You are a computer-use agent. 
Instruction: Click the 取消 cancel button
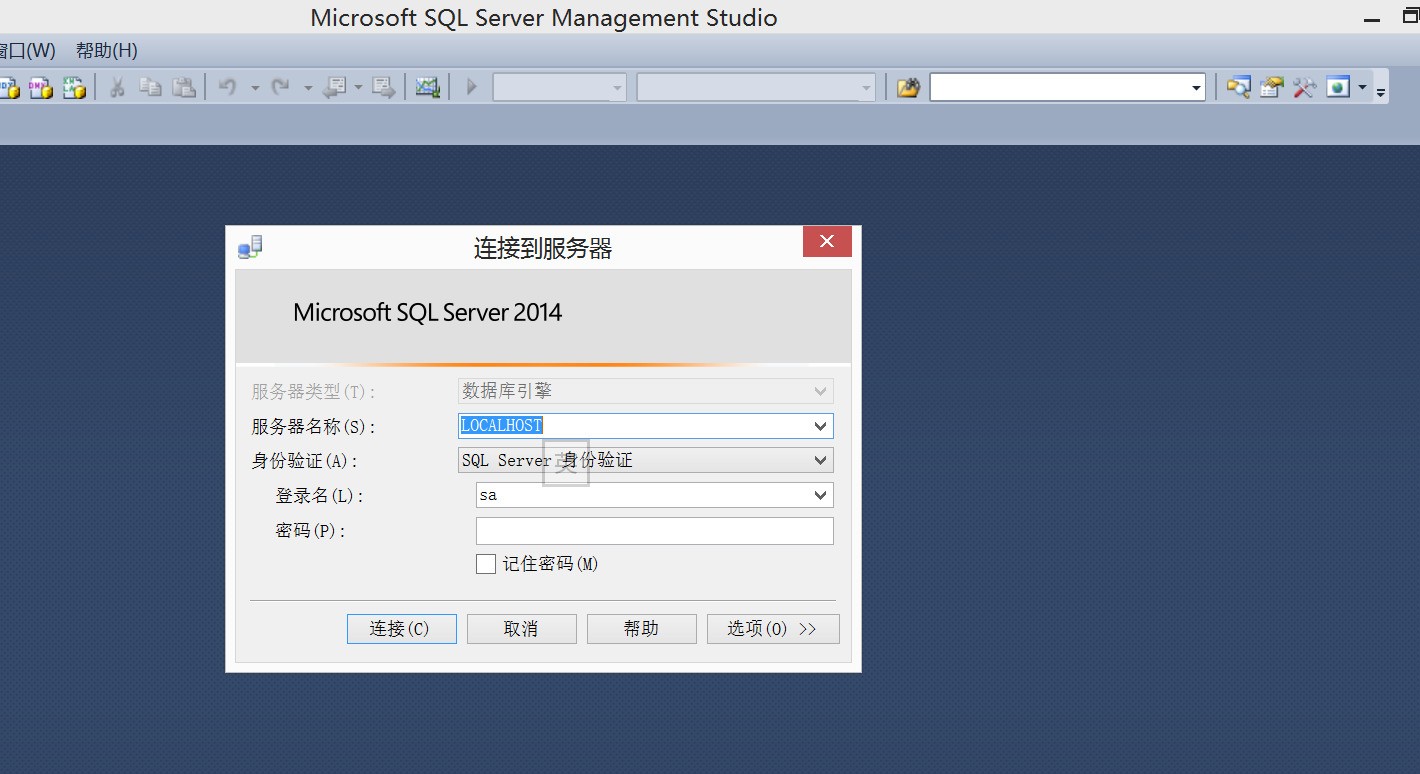point(522,629)
